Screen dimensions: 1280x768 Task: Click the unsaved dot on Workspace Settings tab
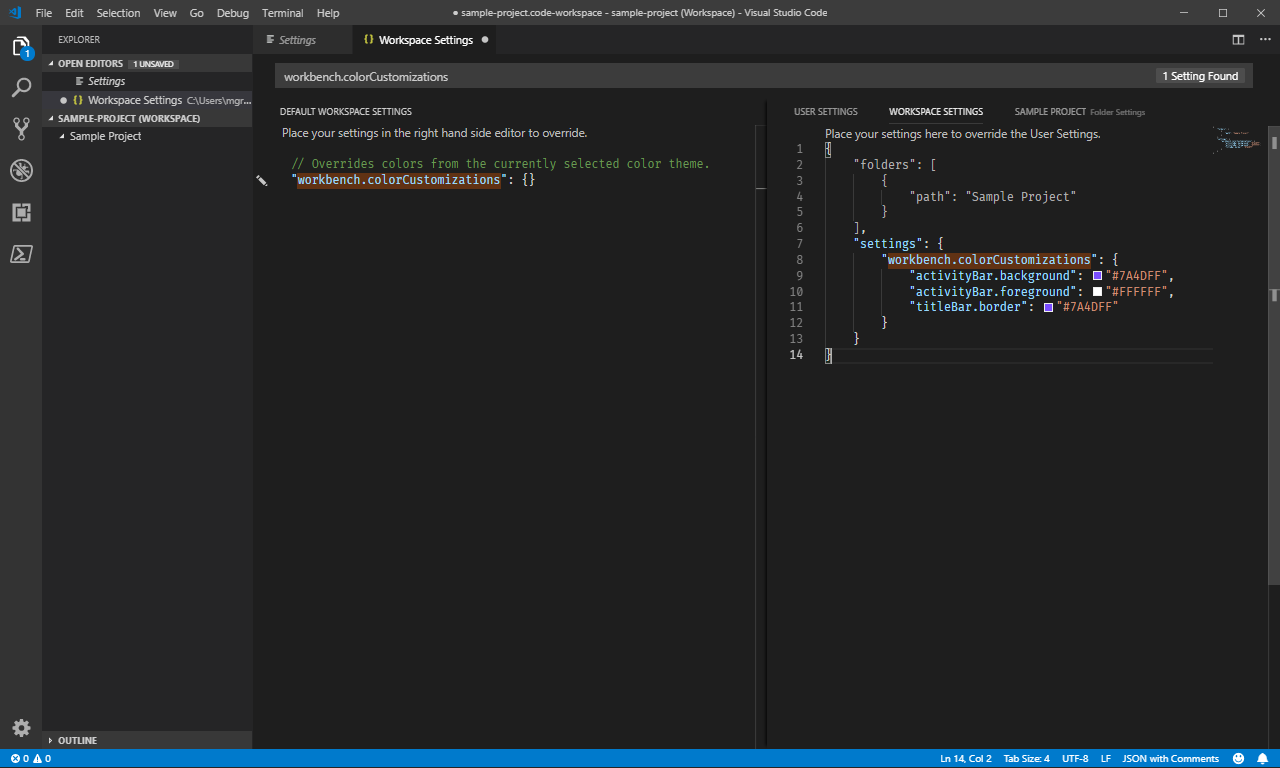[x=485, y=40]
